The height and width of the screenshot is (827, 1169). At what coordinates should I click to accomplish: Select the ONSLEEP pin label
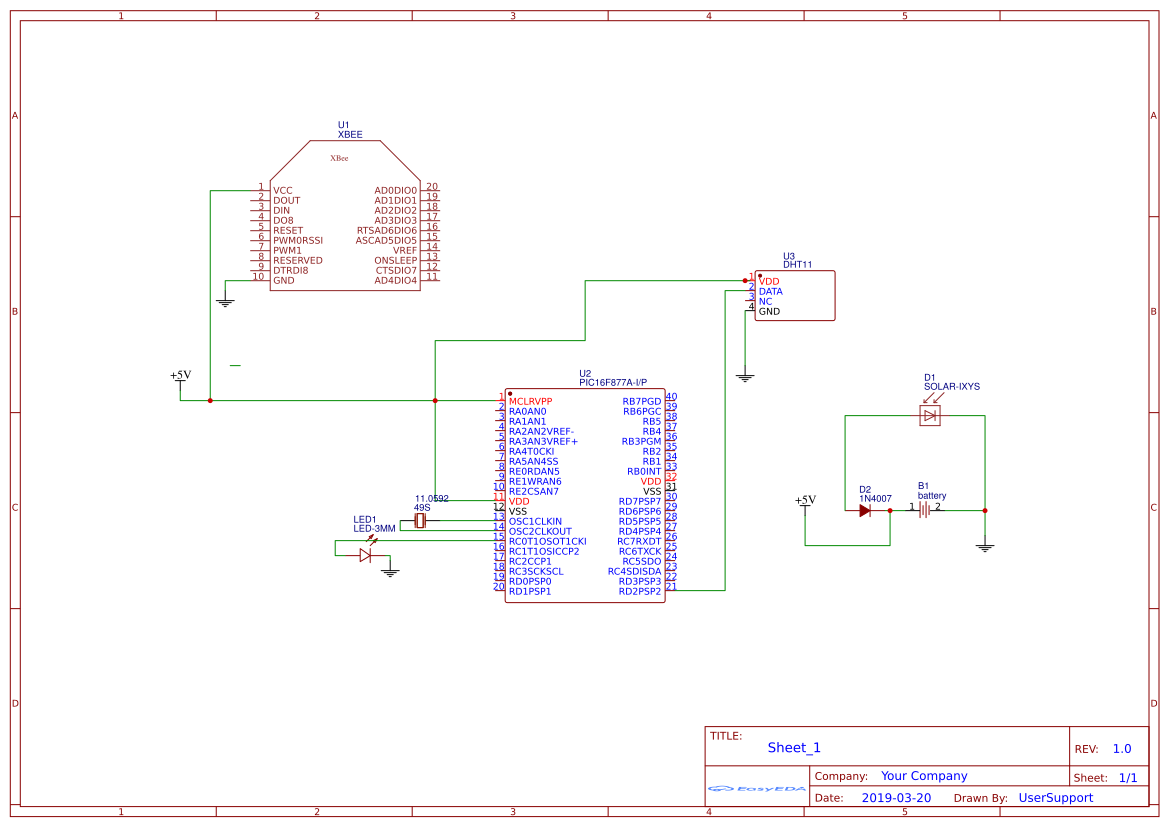pyautogui.click(x=396, y=260)
